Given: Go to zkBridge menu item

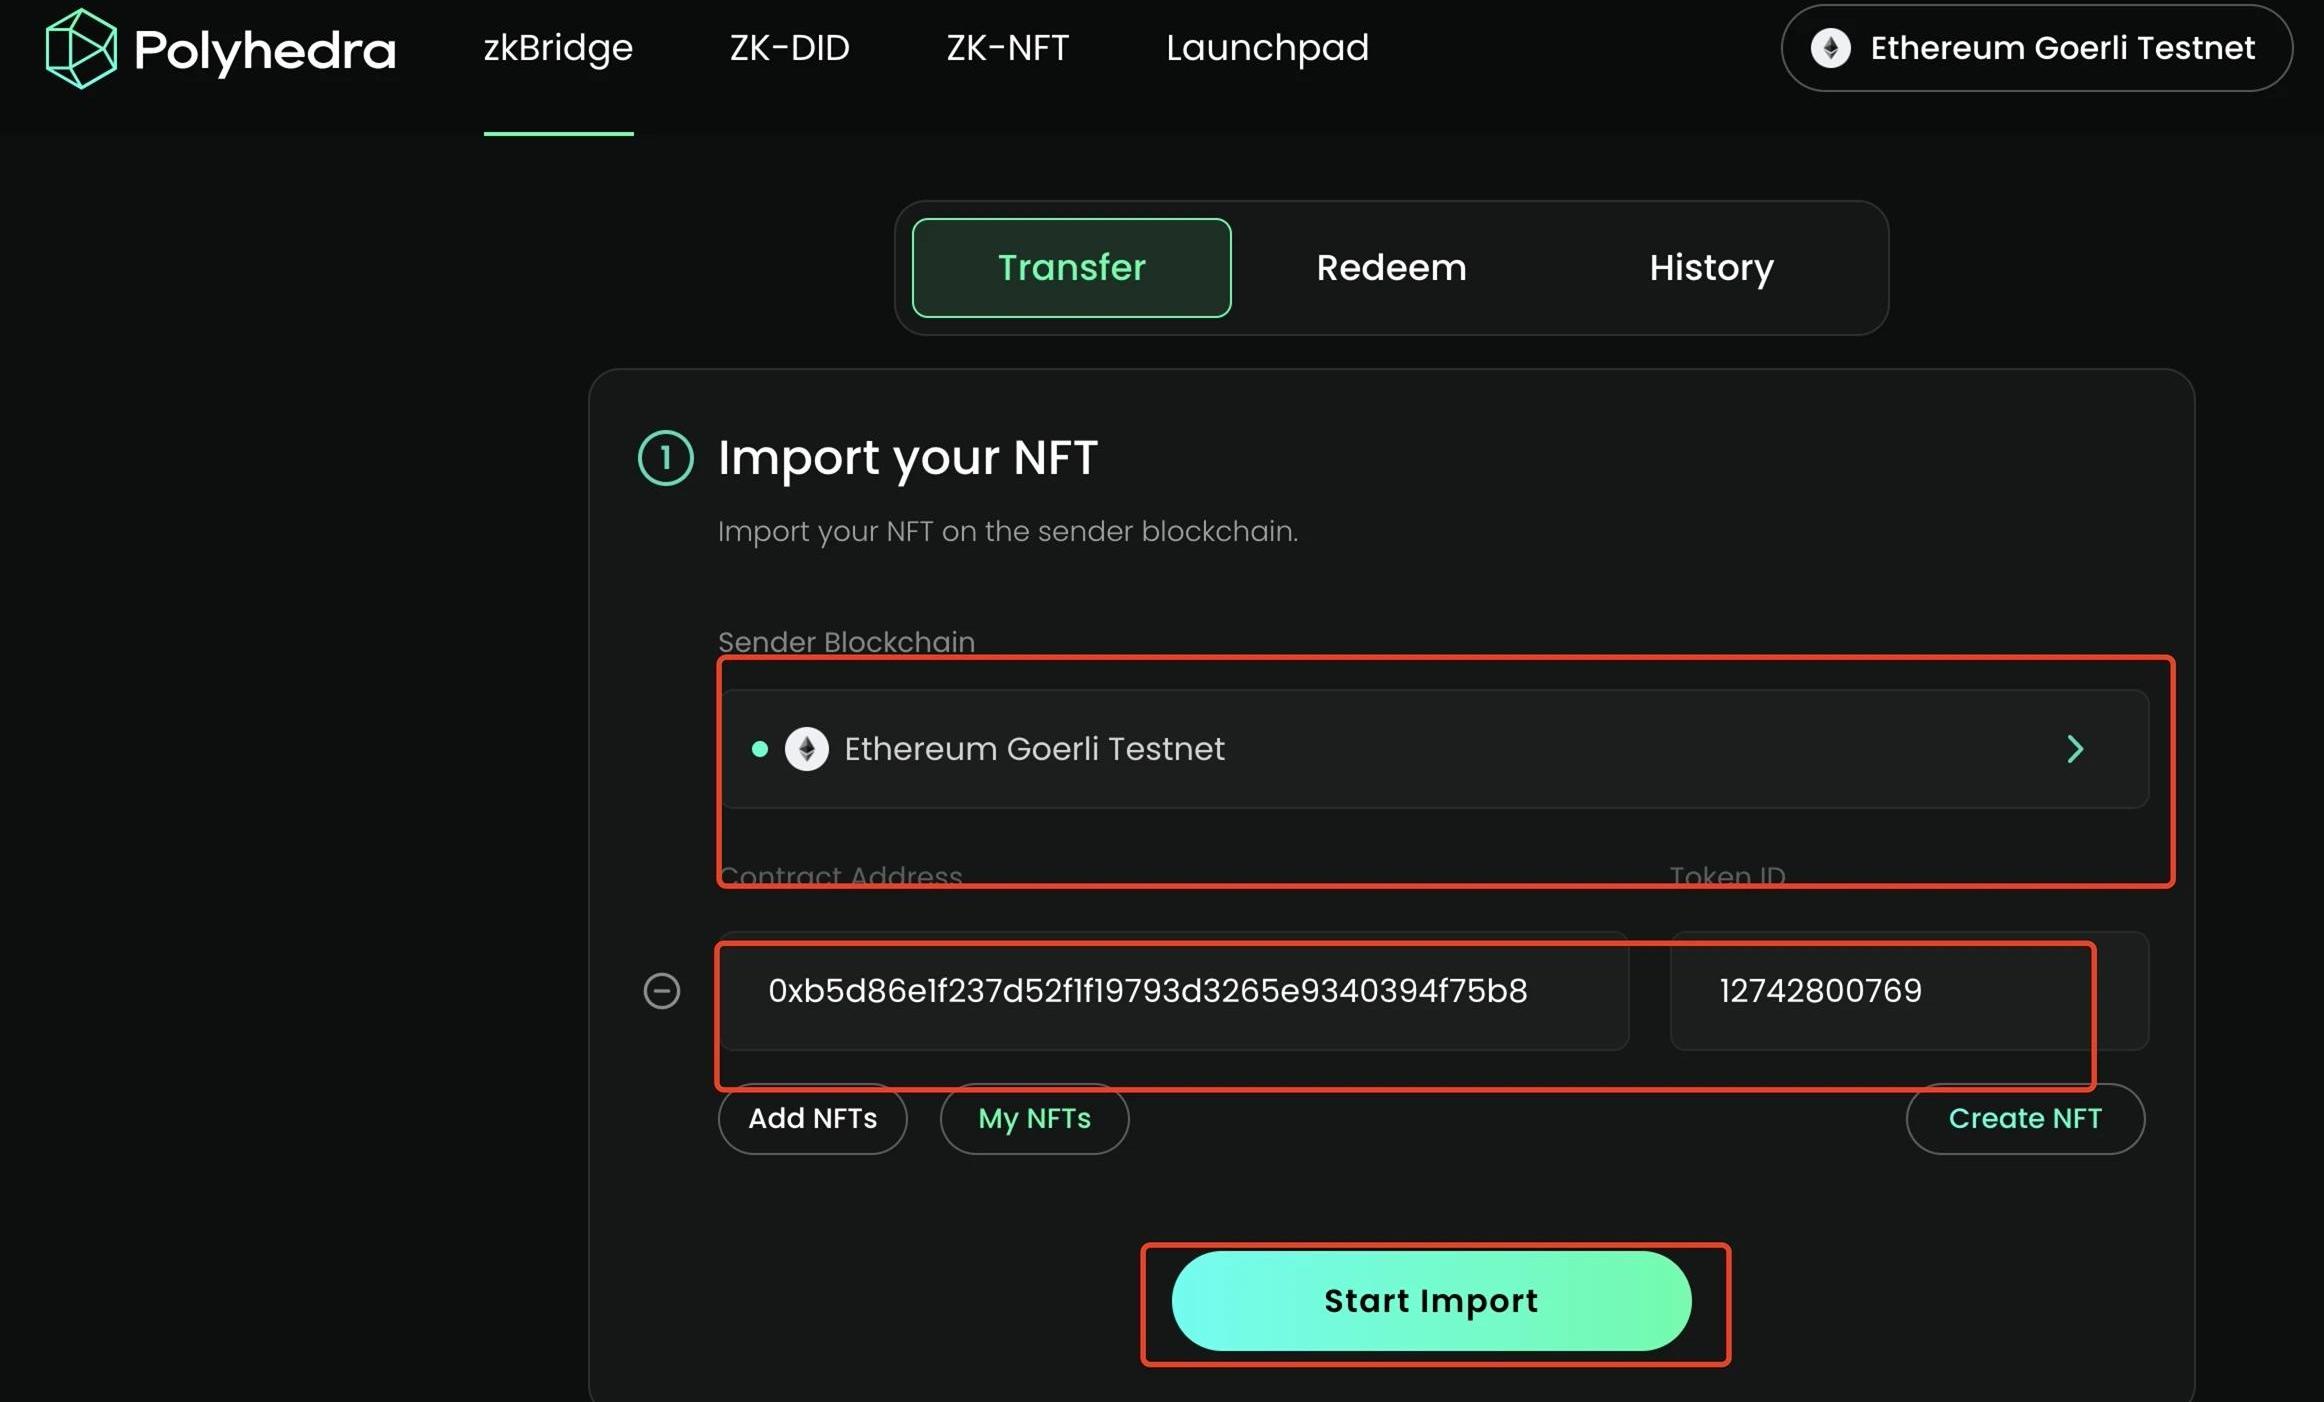Looking at the screenshot, I should [x=558, y=48].
